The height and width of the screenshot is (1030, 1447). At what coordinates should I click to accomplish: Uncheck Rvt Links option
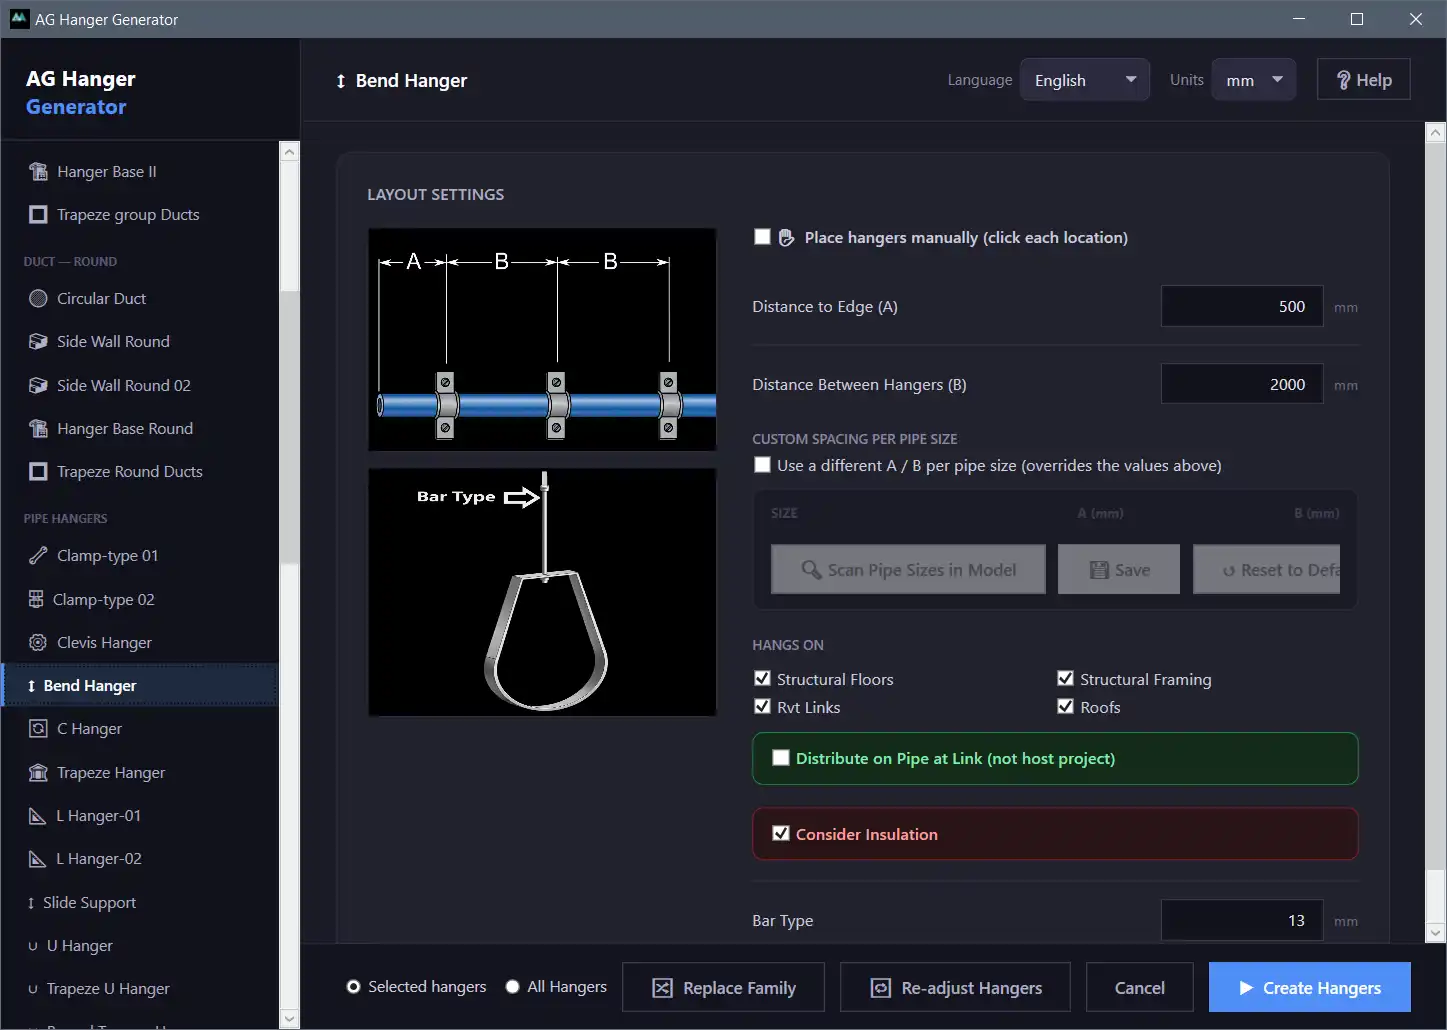[x=762, y=706]
